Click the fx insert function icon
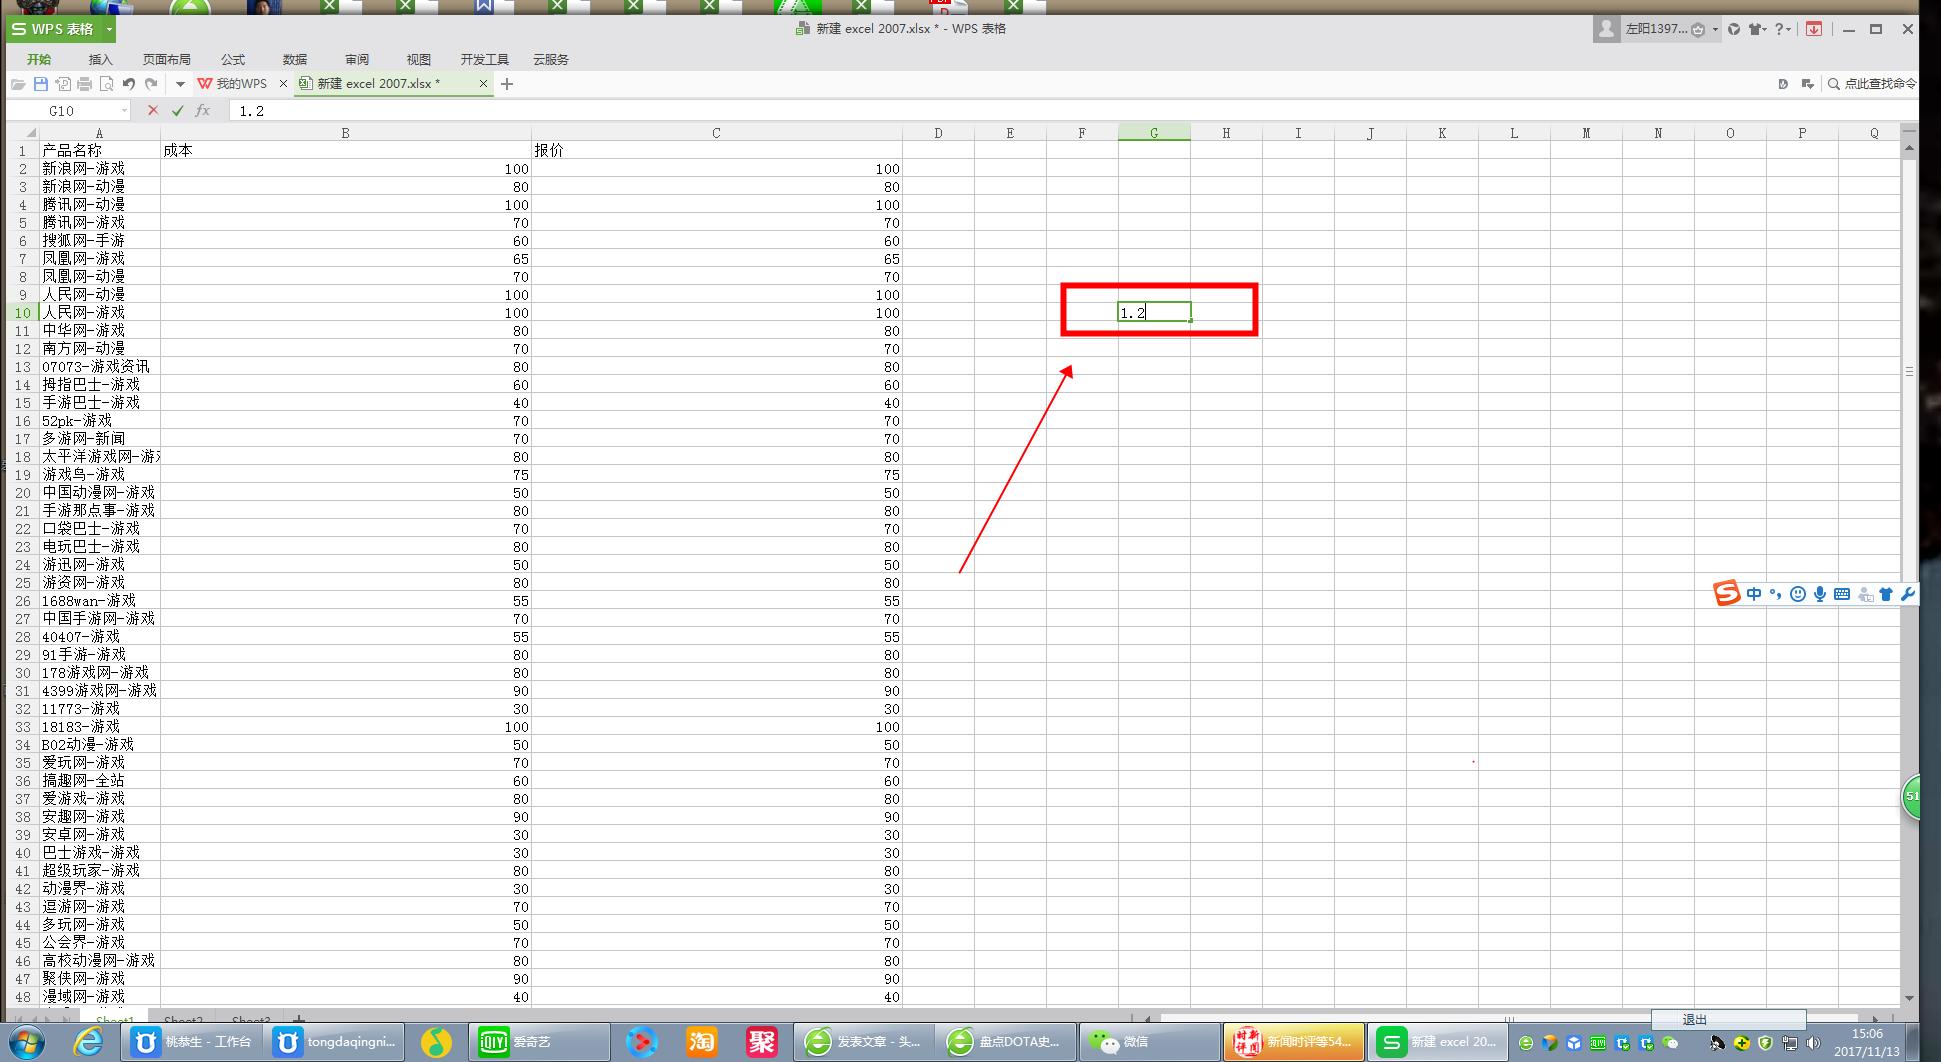 (203, 111)
